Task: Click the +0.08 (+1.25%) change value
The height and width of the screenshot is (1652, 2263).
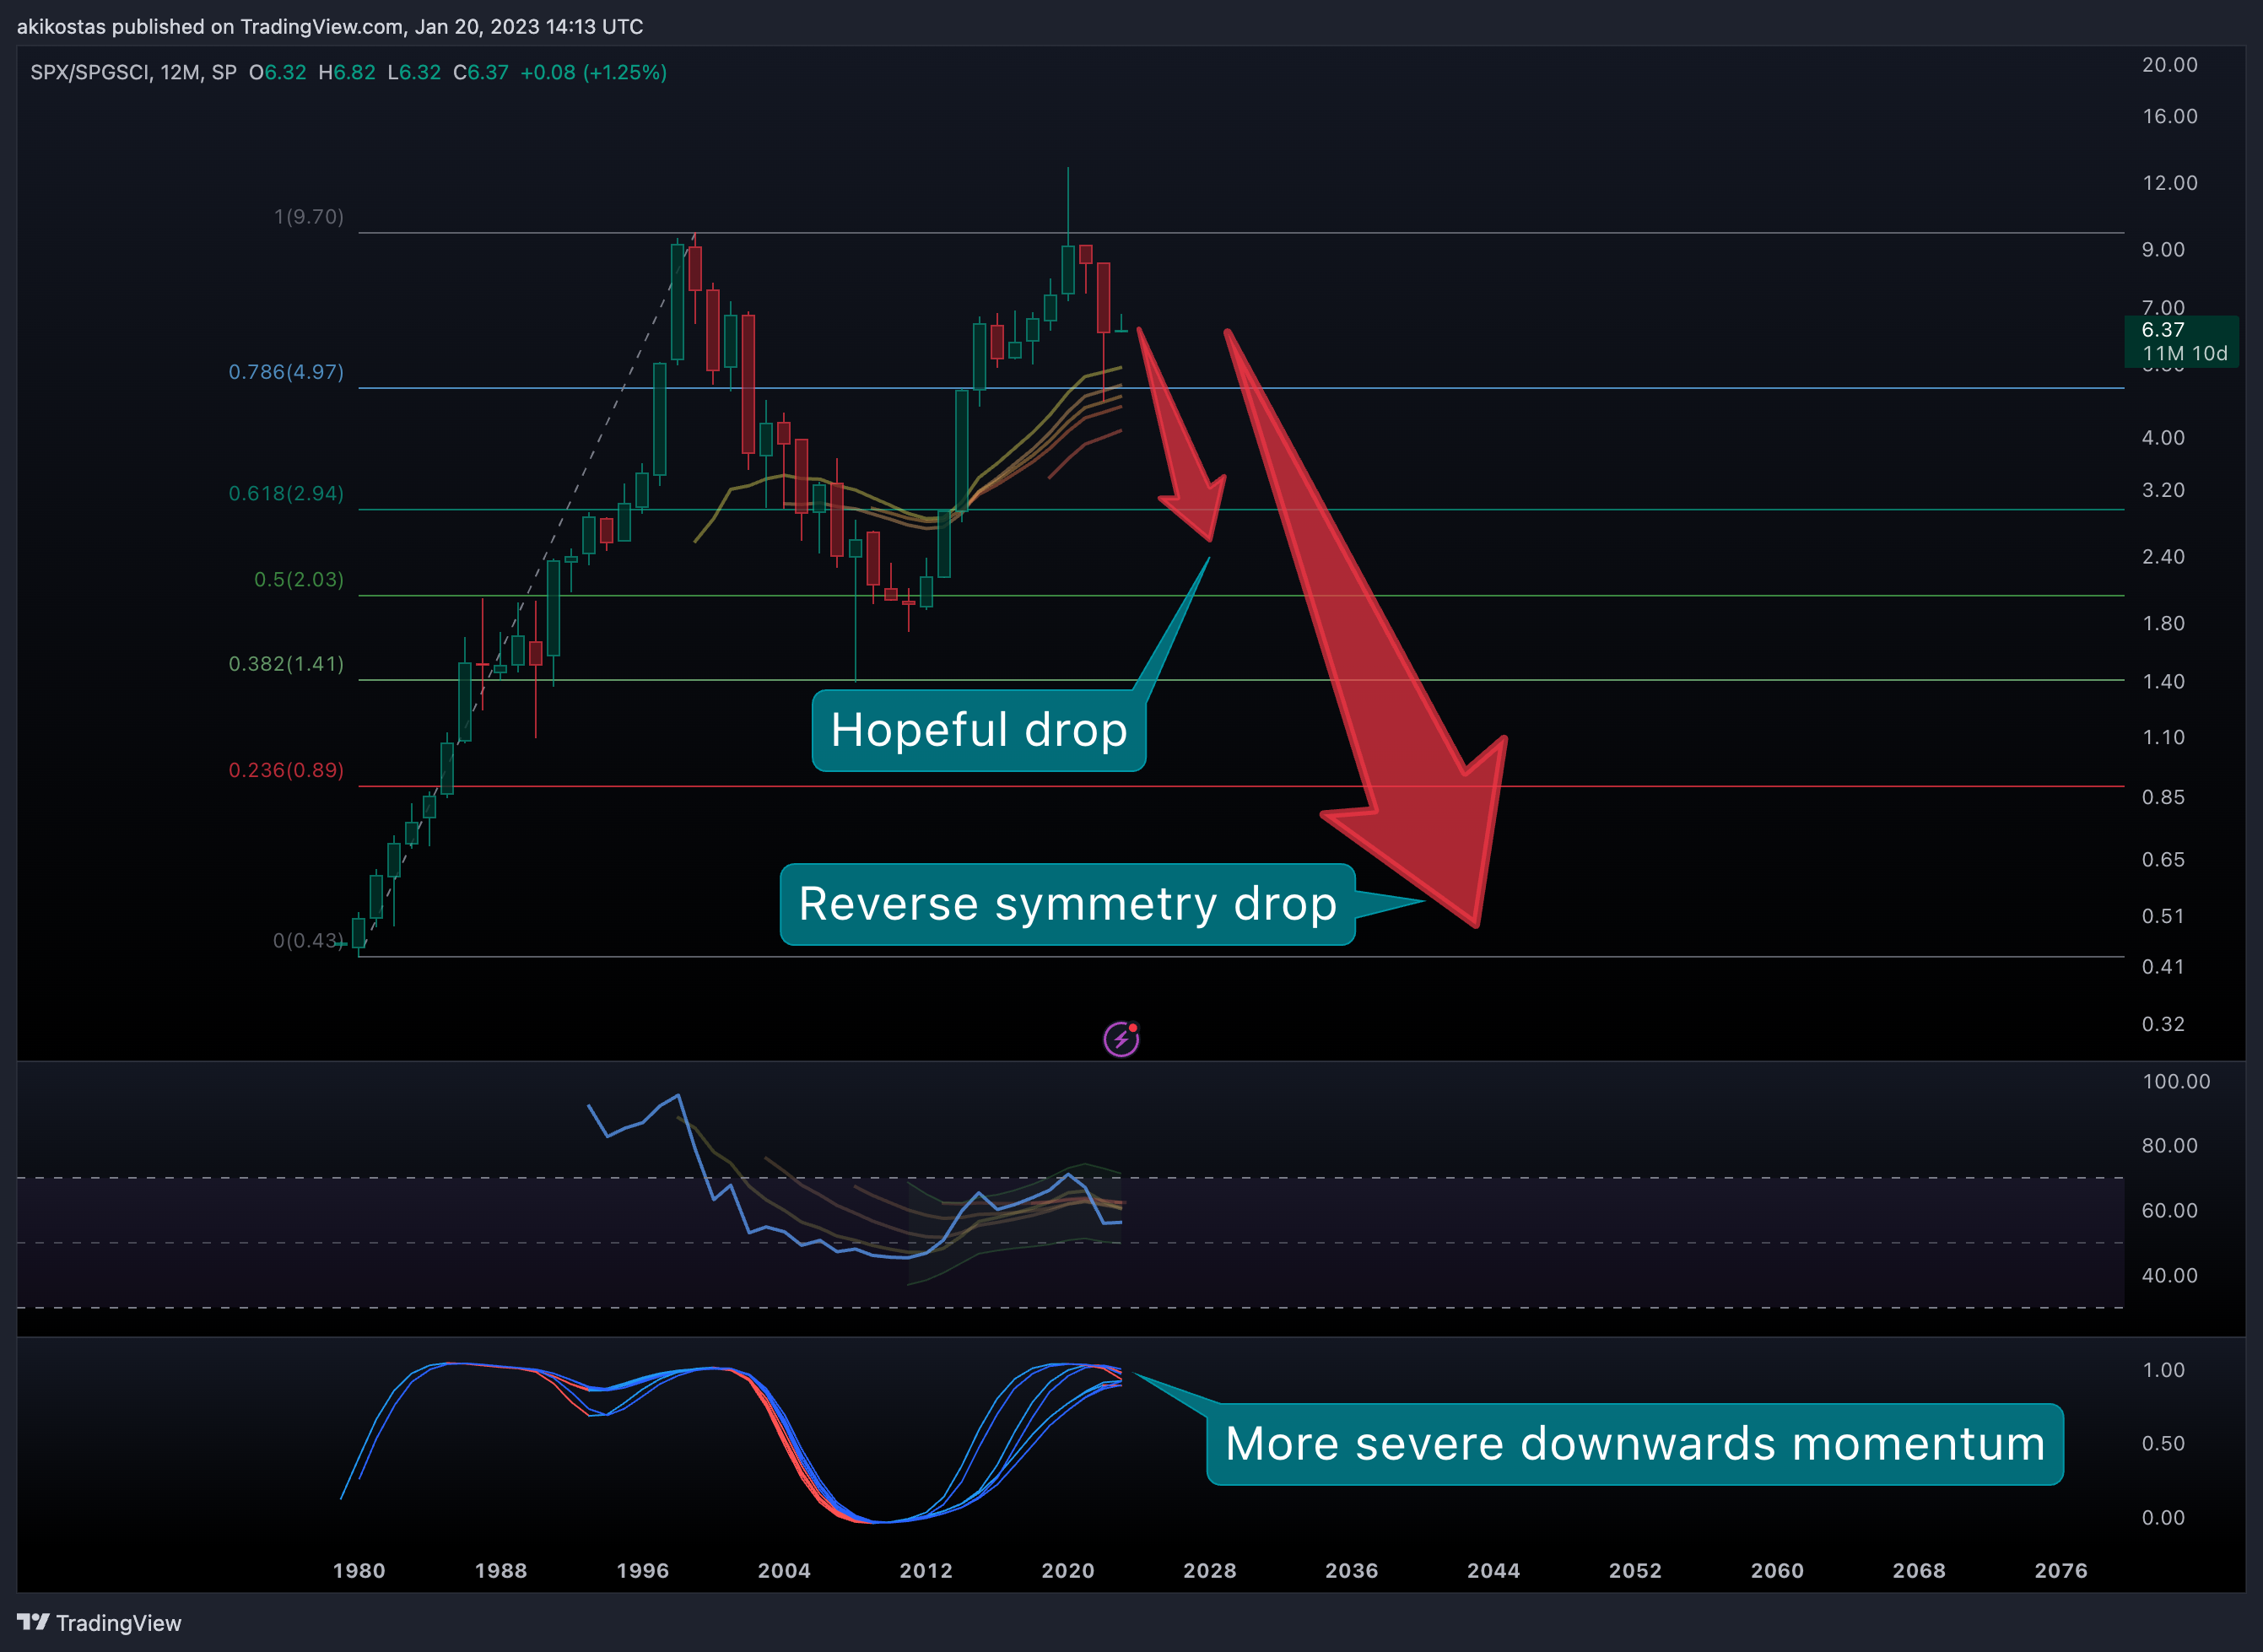Action: point(593,72)
